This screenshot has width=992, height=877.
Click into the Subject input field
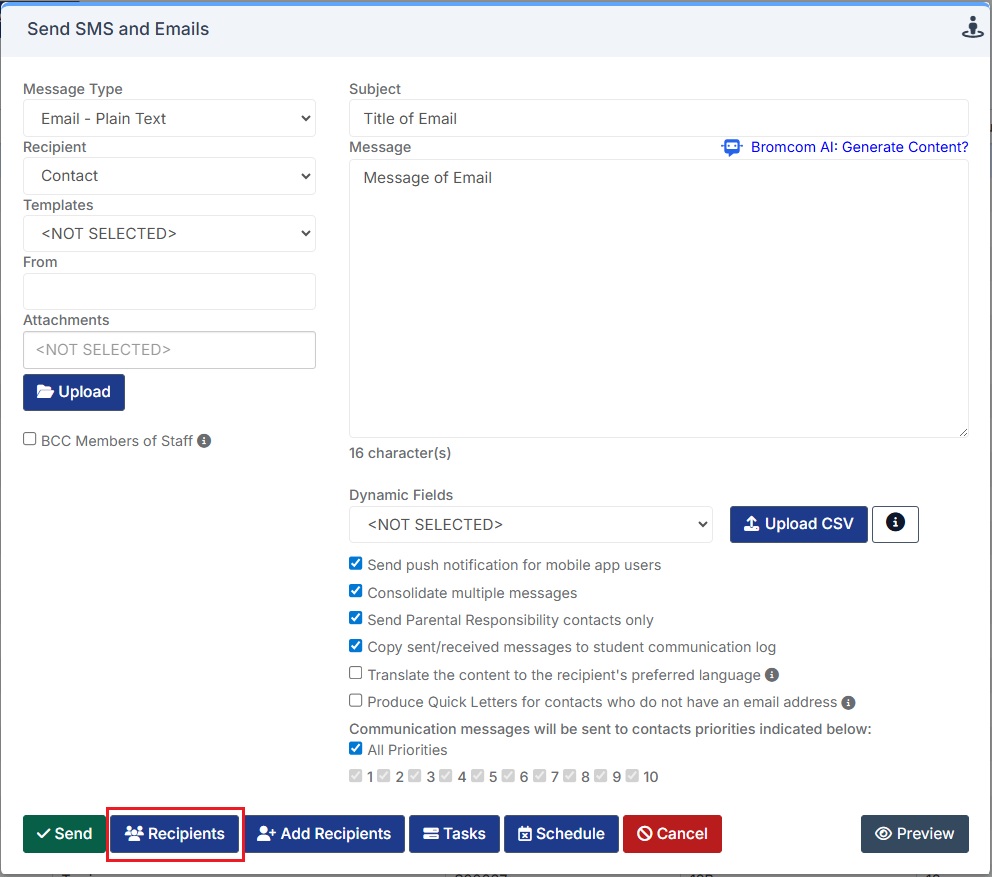tap(658, 118)
